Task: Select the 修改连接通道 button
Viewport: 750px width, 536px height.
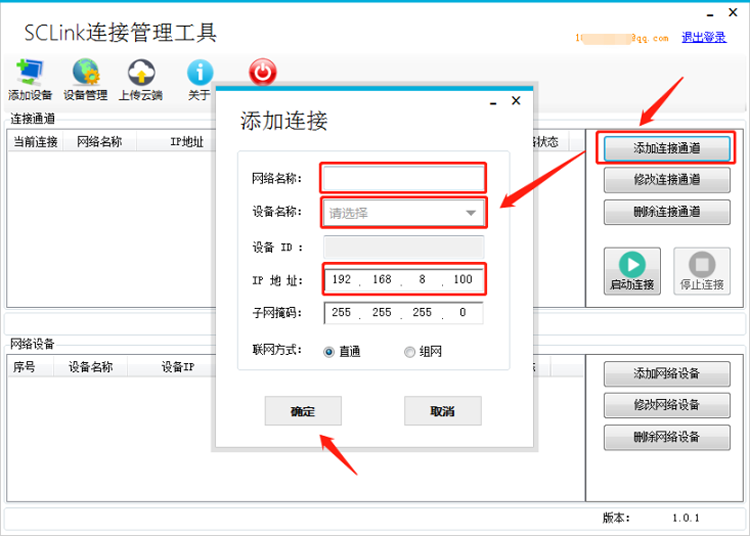Action: coord(667,180)
